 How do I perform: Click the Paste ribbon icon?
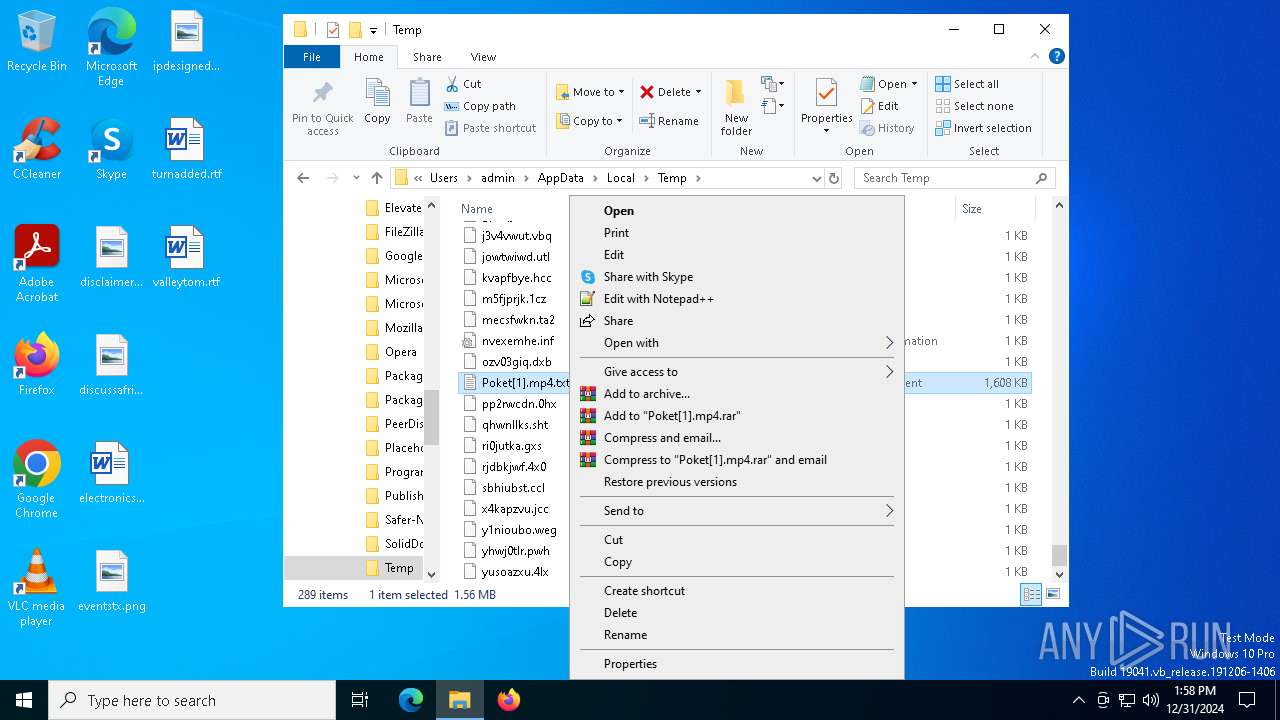pyautogui.click(x=419, y=101)
